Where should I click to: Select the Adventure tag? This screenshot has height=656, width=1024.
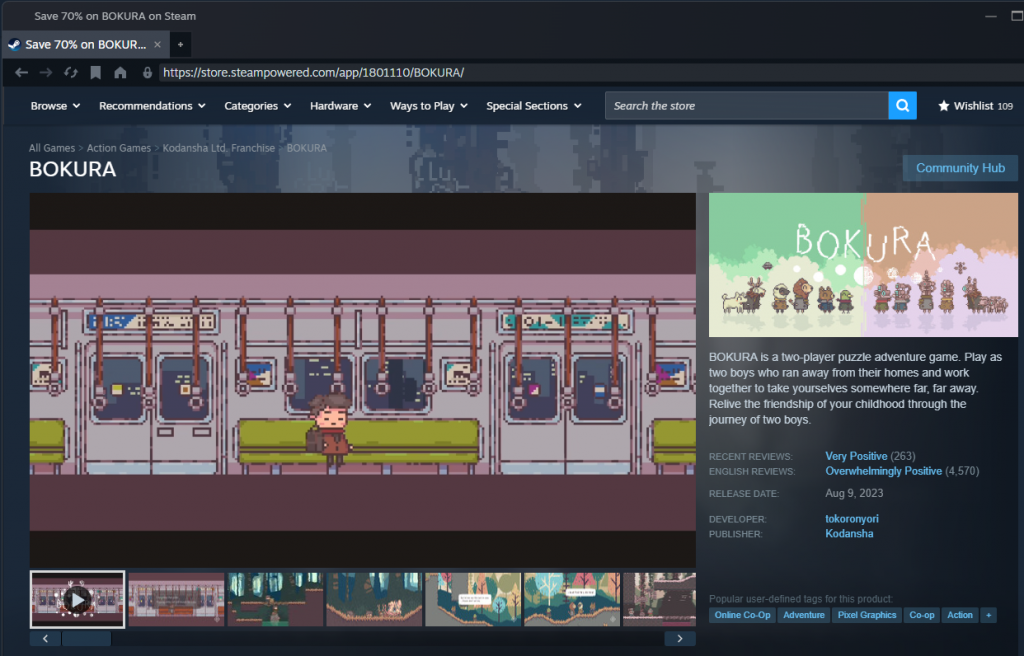pos(803,615)
